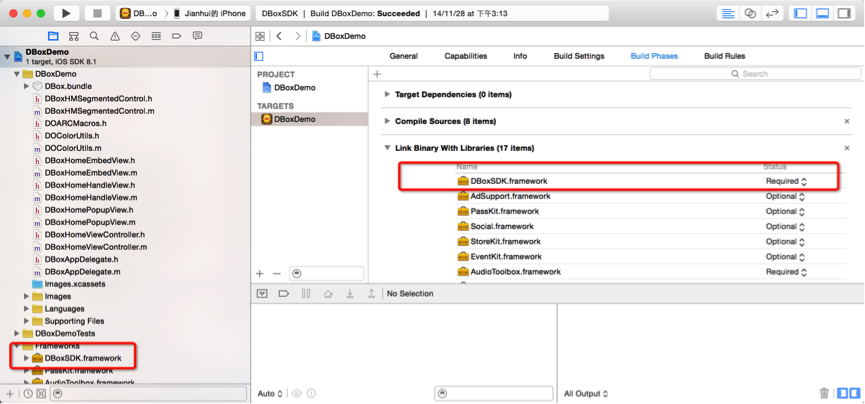Open the All Output console dropdown

(x=586, y=394)
